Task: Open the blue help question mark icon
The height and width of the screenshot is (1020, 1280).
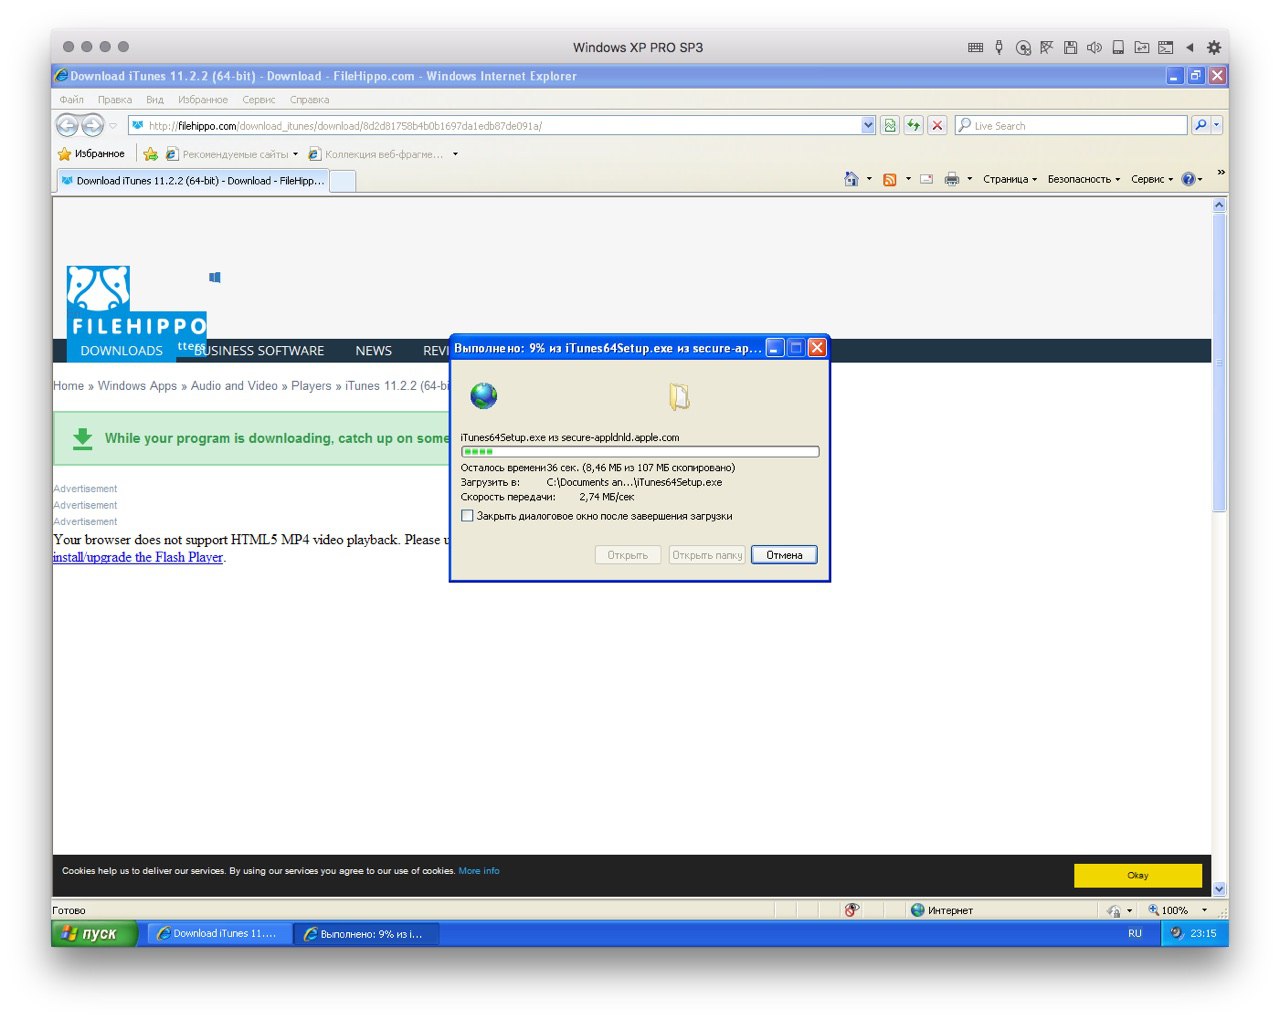Action: (x=1188, y=179)
